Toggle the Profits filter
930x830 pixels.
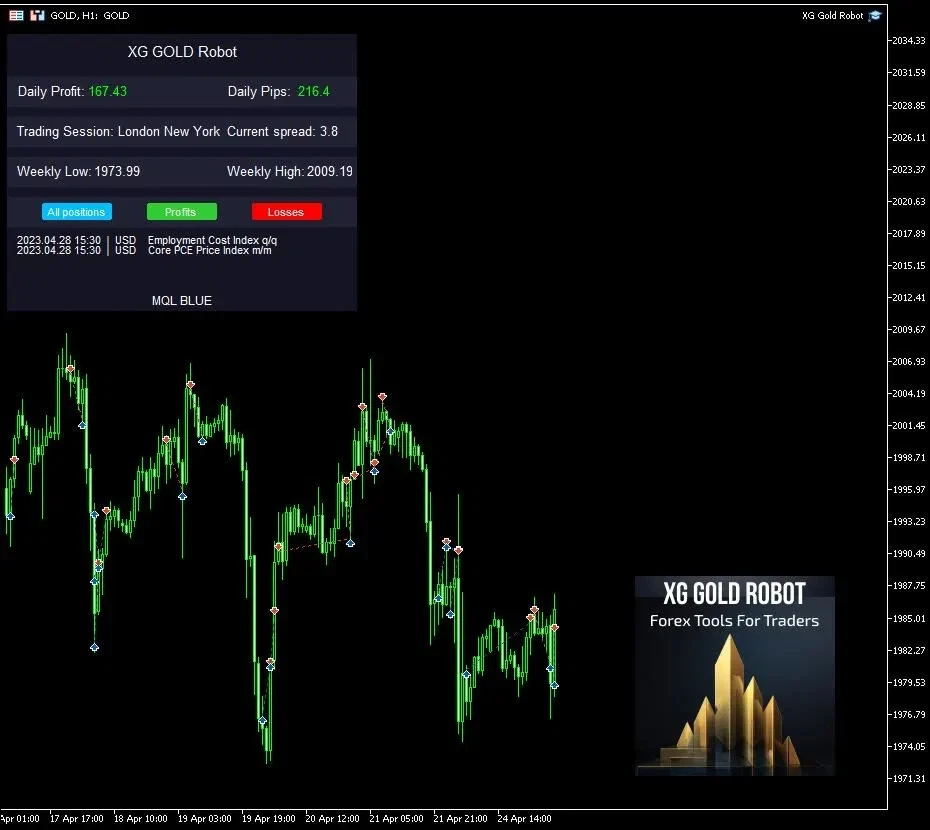tap(181, 211)
